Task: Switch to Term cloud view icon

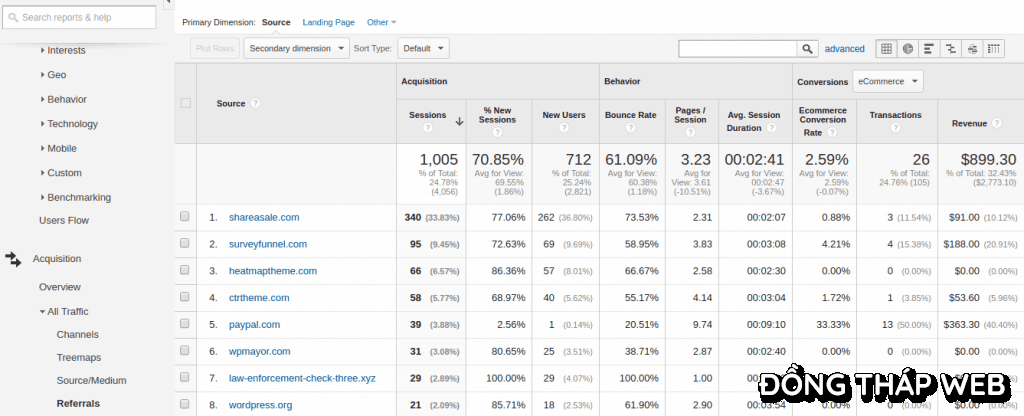Action: (972, 48)
